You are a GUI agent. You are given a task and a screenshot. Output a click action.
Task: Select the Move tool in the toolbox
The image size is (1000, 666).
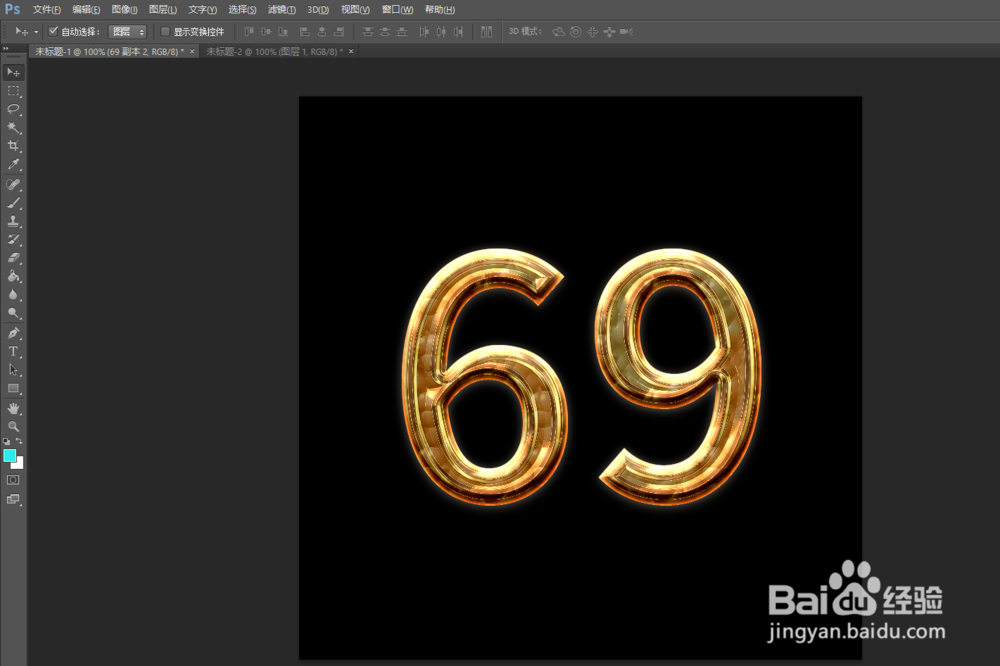pyautogui.click(x=13, y=72)
